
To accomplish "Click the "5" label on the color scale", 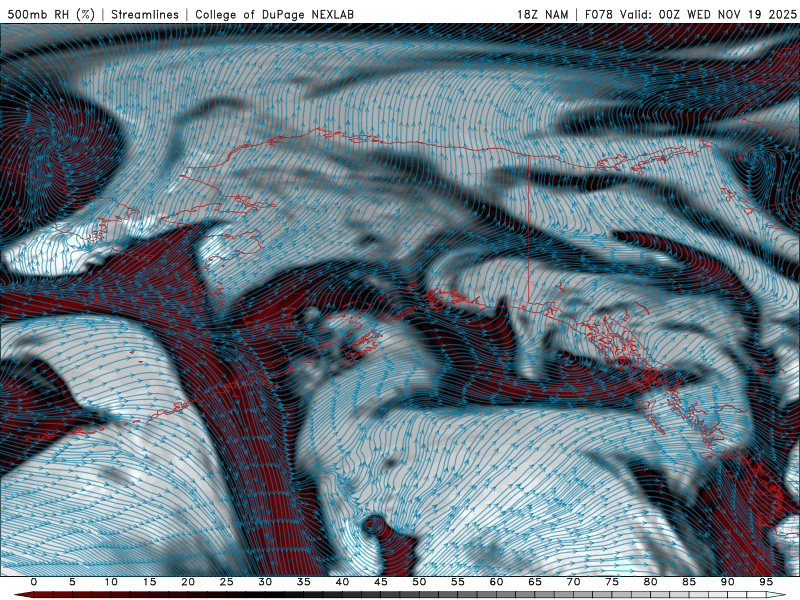I will (x=72, y=582).
